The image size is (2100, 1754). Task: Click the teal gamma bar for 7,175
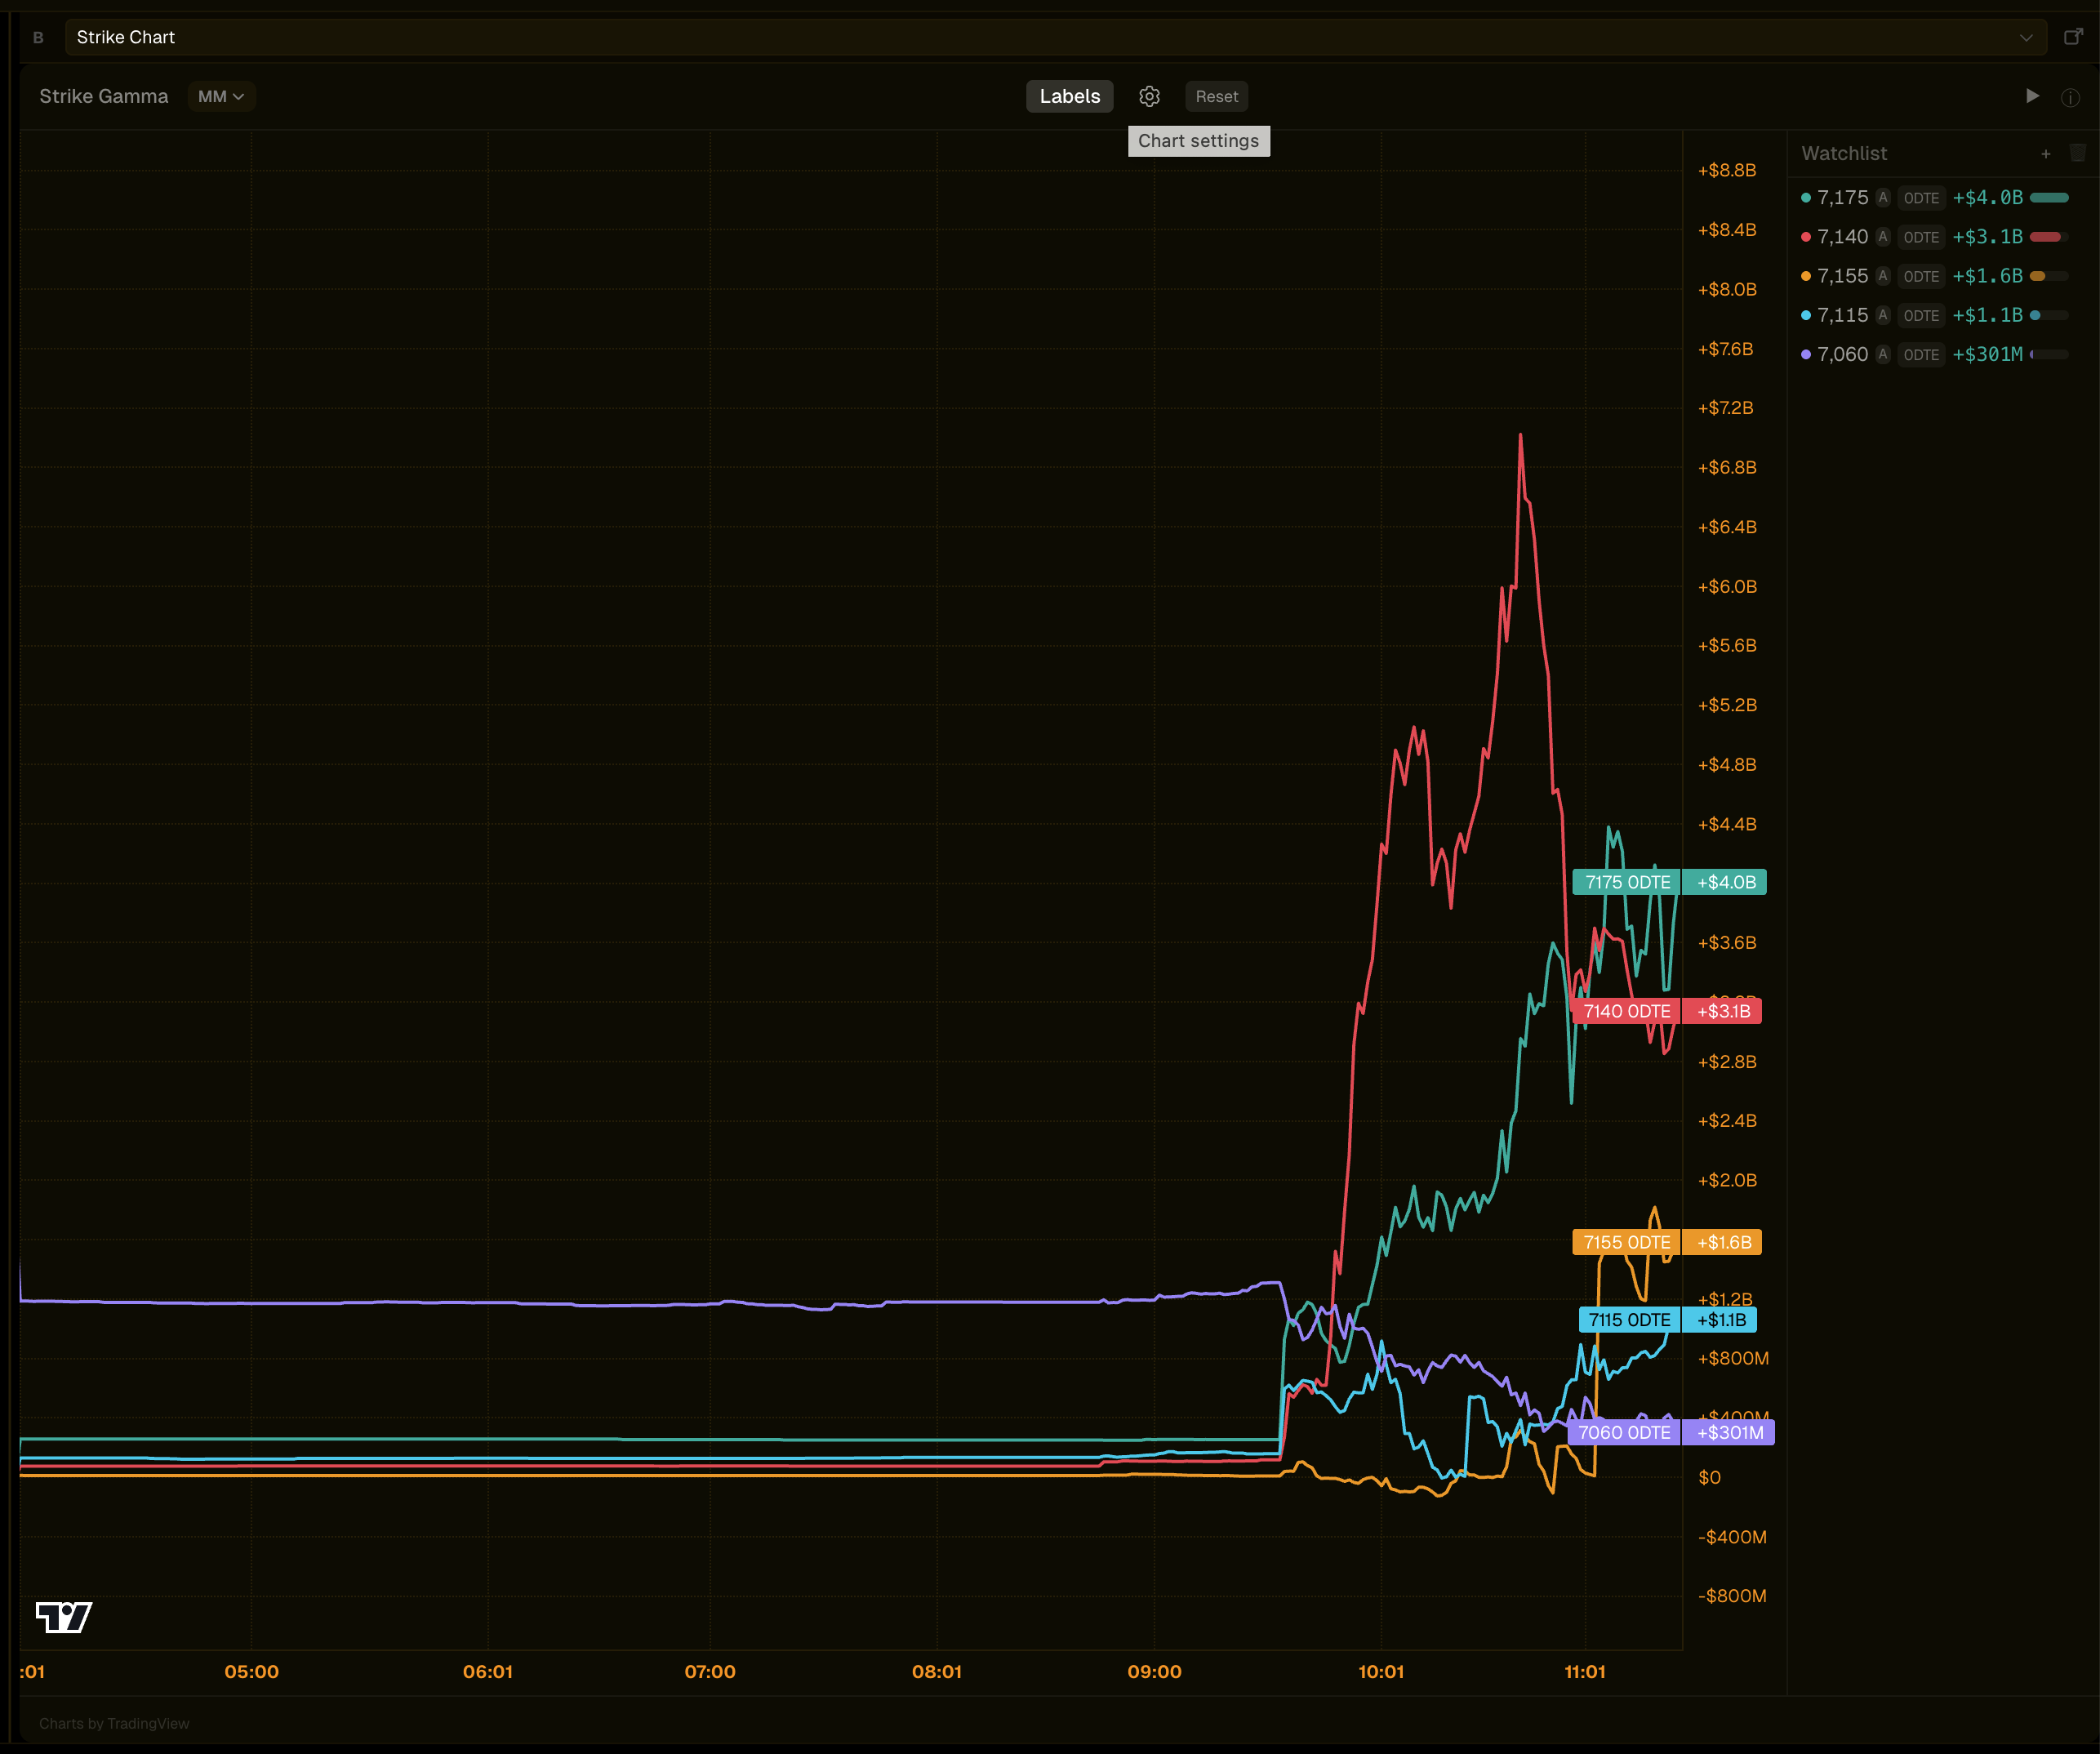click(x=2049, y=198)
